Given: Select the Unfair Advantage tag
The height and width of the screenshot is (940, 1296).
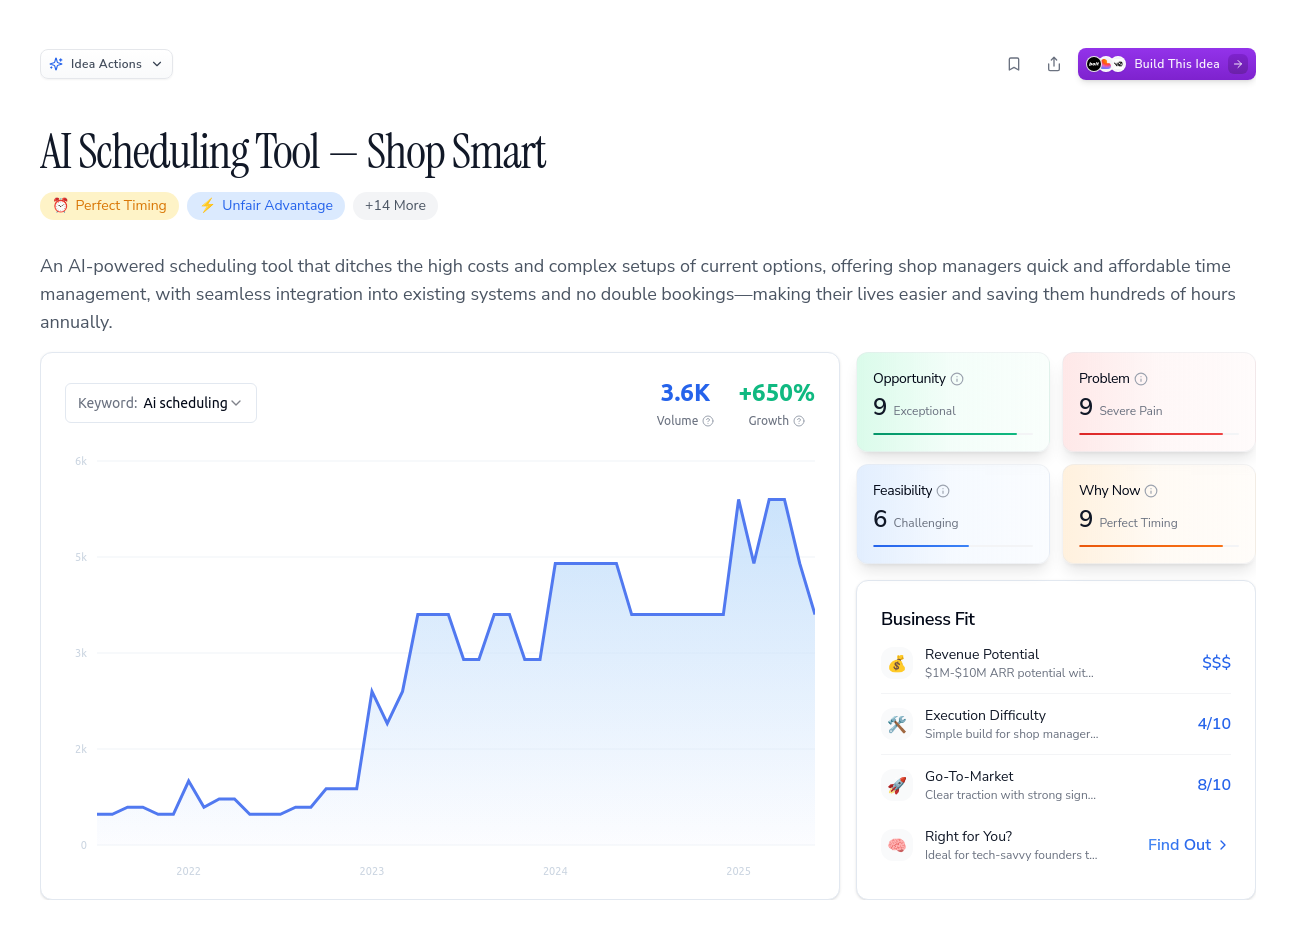Looking at the screenshot, I should coord(266,206).
